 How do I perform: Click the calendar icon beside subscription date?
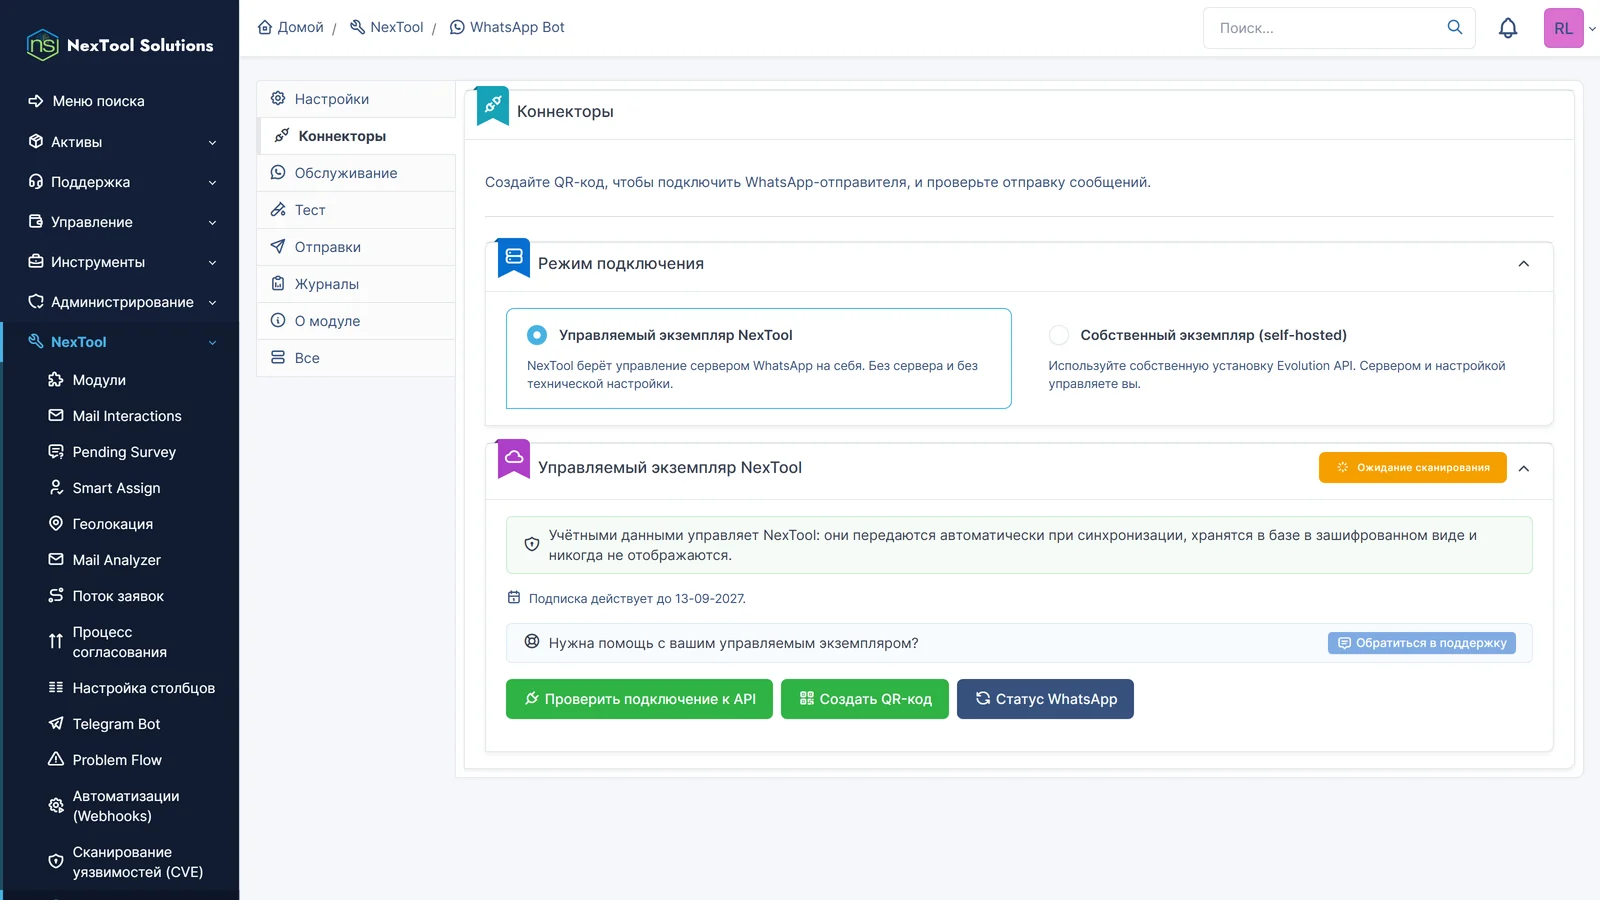514,597
